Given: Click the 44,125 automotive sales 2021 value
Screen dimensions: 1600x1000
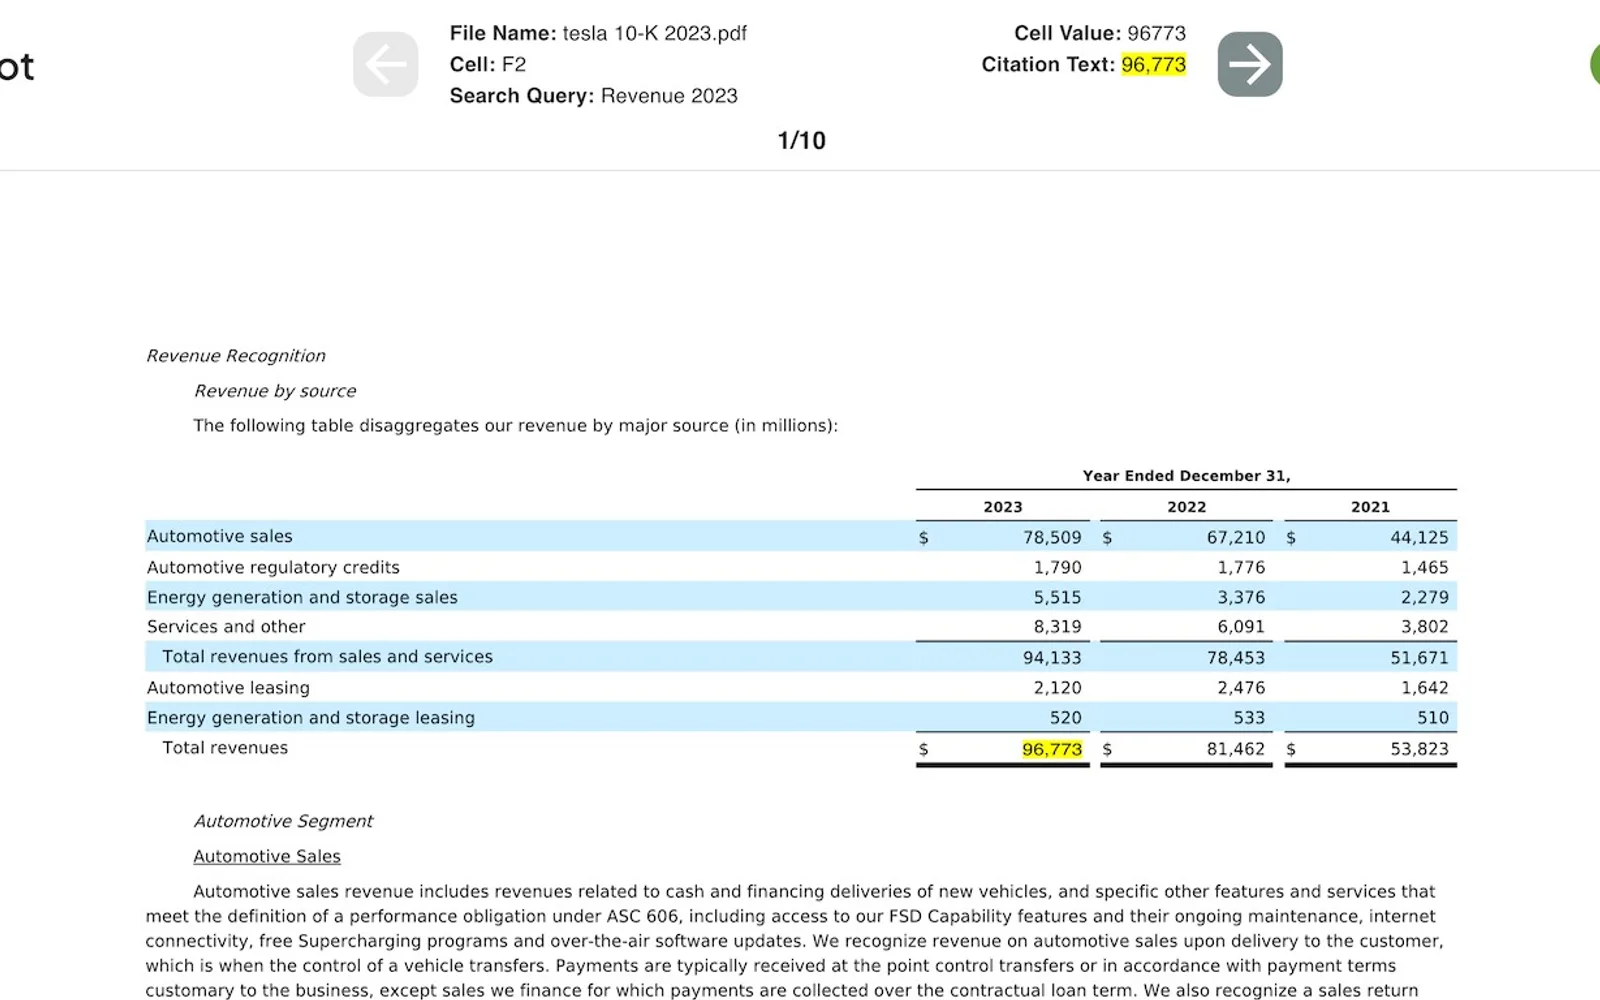Looking at the screenshot, I should pos(1419,537).
